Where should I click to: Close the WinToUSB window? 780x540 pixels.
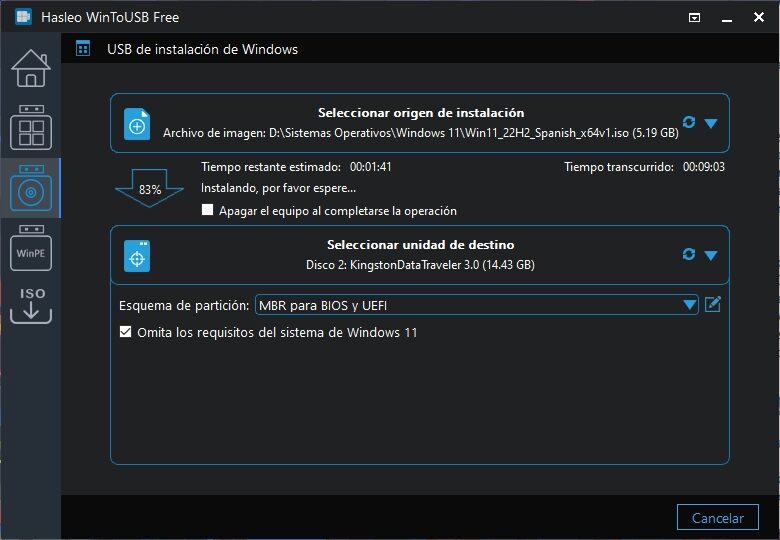(759, 17)
